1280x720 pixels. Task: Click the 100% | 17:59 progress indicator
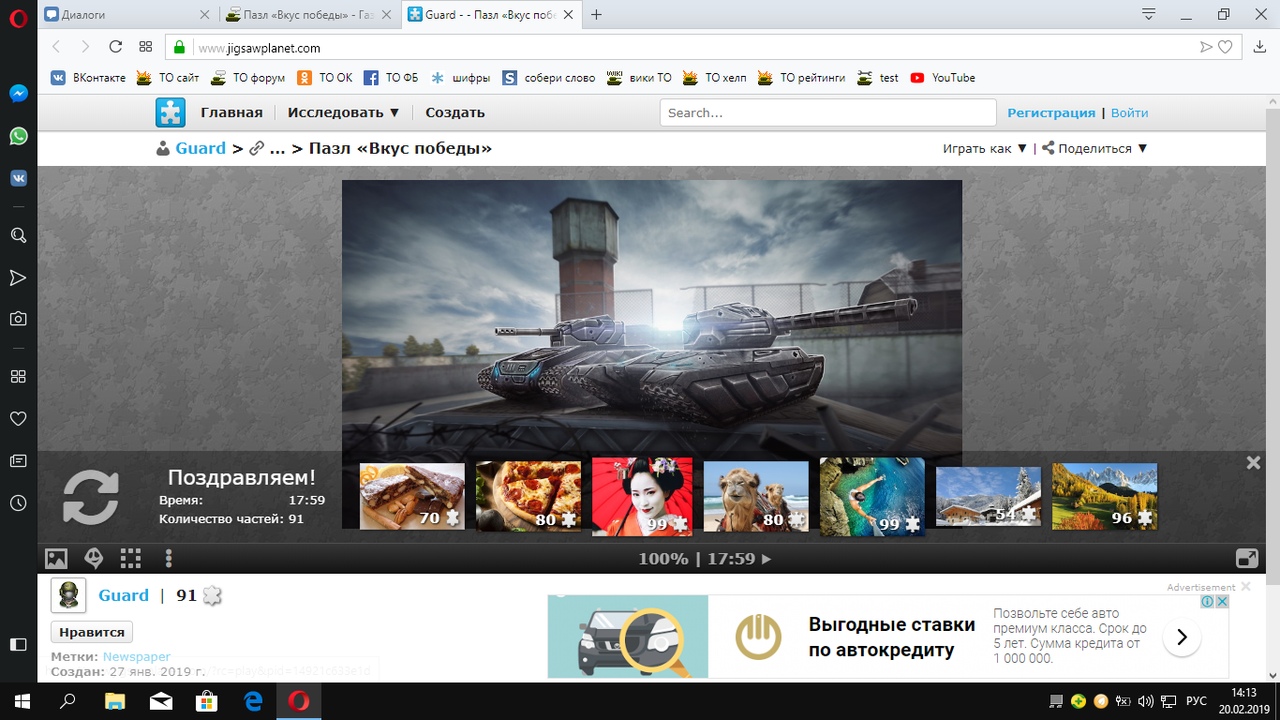705,558
